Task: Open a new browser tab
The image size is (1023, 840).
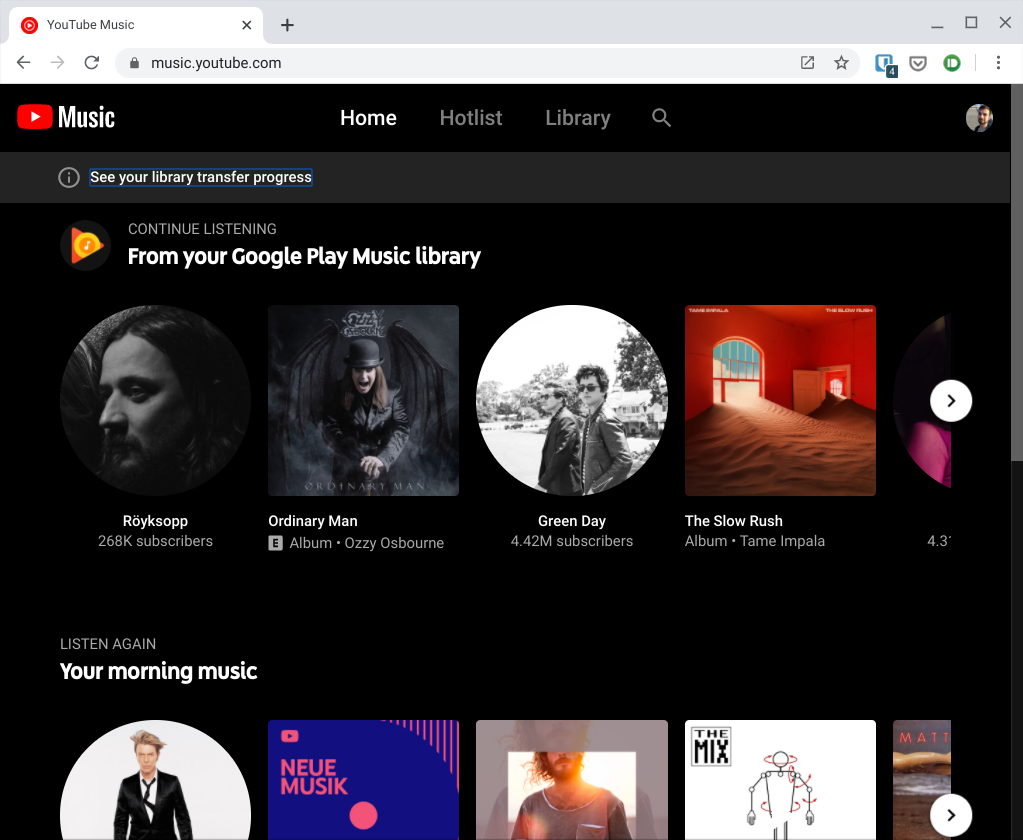Action: (287, 24)
